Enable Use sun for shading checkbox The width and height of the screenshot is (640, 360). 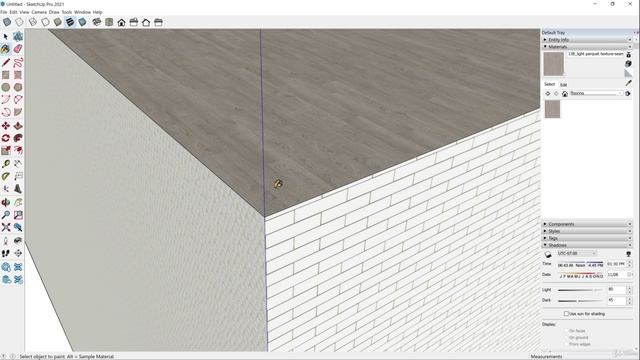coord(566,314)
